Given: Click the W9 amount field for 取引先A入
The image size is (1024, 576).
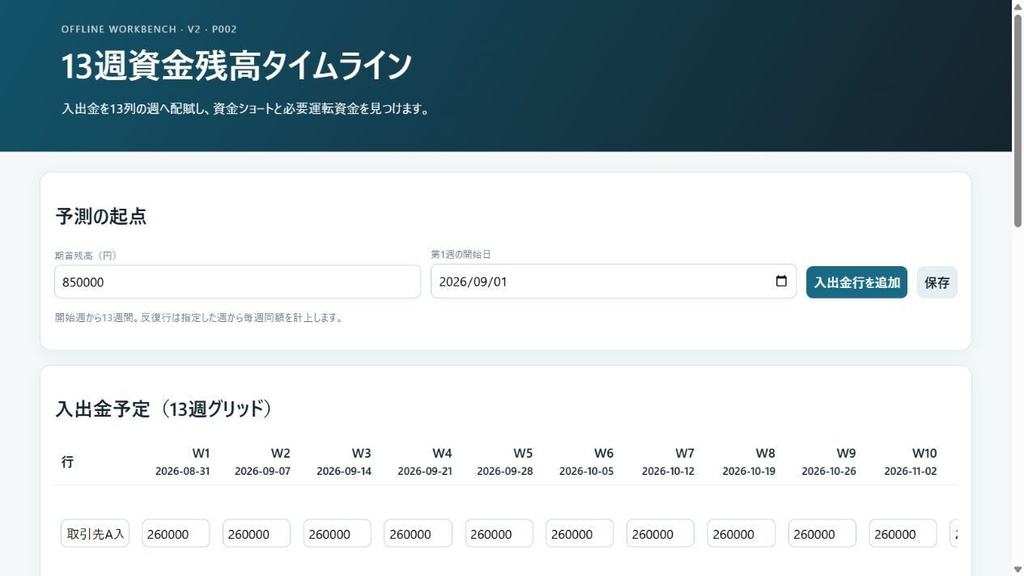Looking at the screenshot, I should pos(822,534).
